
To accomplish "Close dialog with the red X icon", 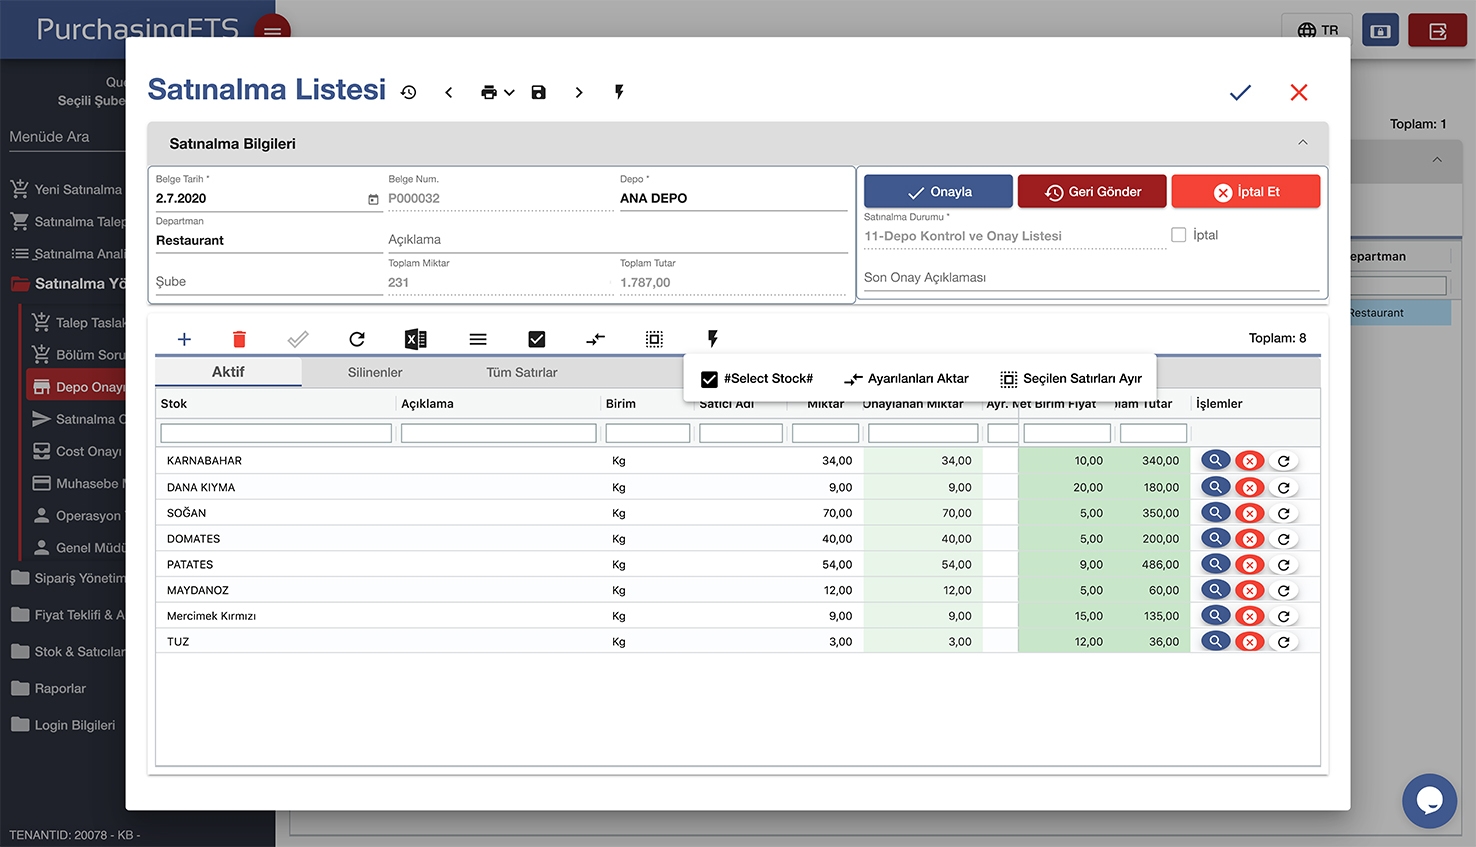I will coord(1299,92).
